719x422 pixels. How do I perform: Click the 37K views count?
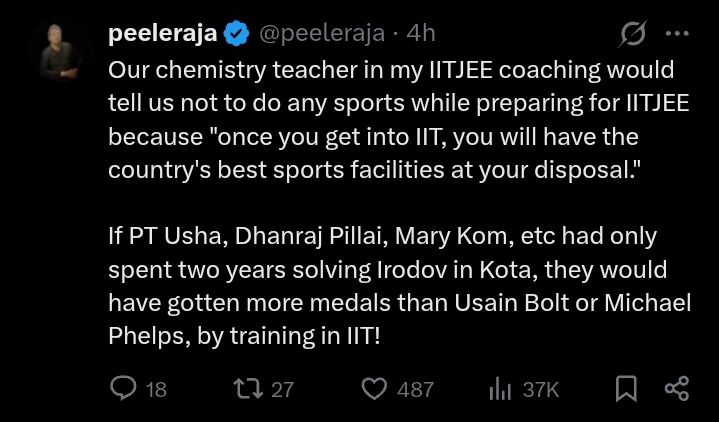coord(541,389)
